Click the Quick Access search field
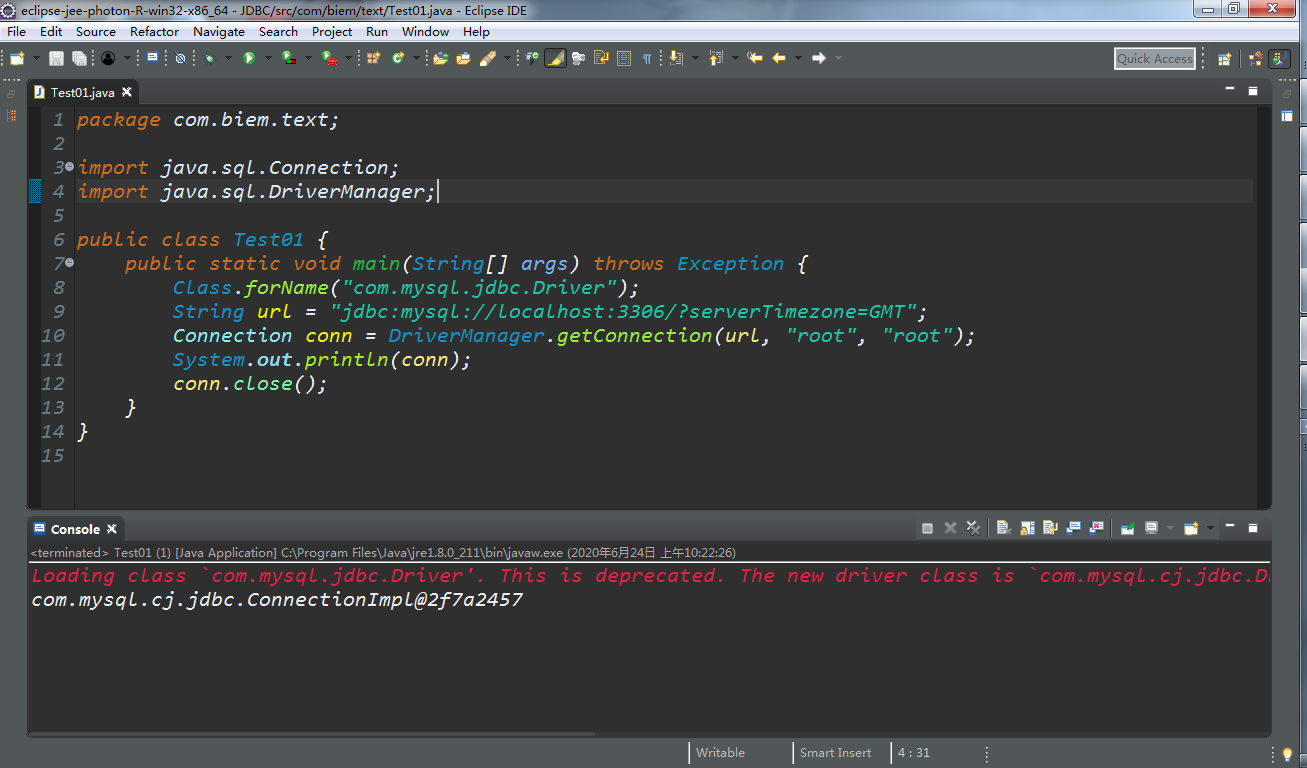The height and width of the screenshot is (768, 1307). coord(1155,58)
